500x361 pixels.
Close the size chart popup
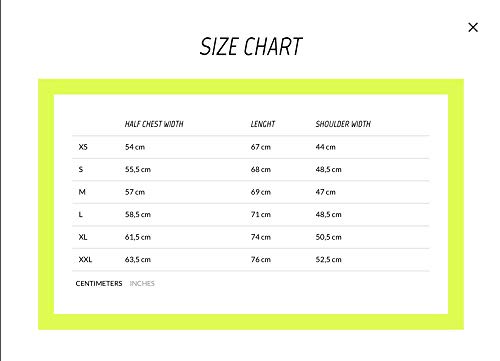(473, 27)
